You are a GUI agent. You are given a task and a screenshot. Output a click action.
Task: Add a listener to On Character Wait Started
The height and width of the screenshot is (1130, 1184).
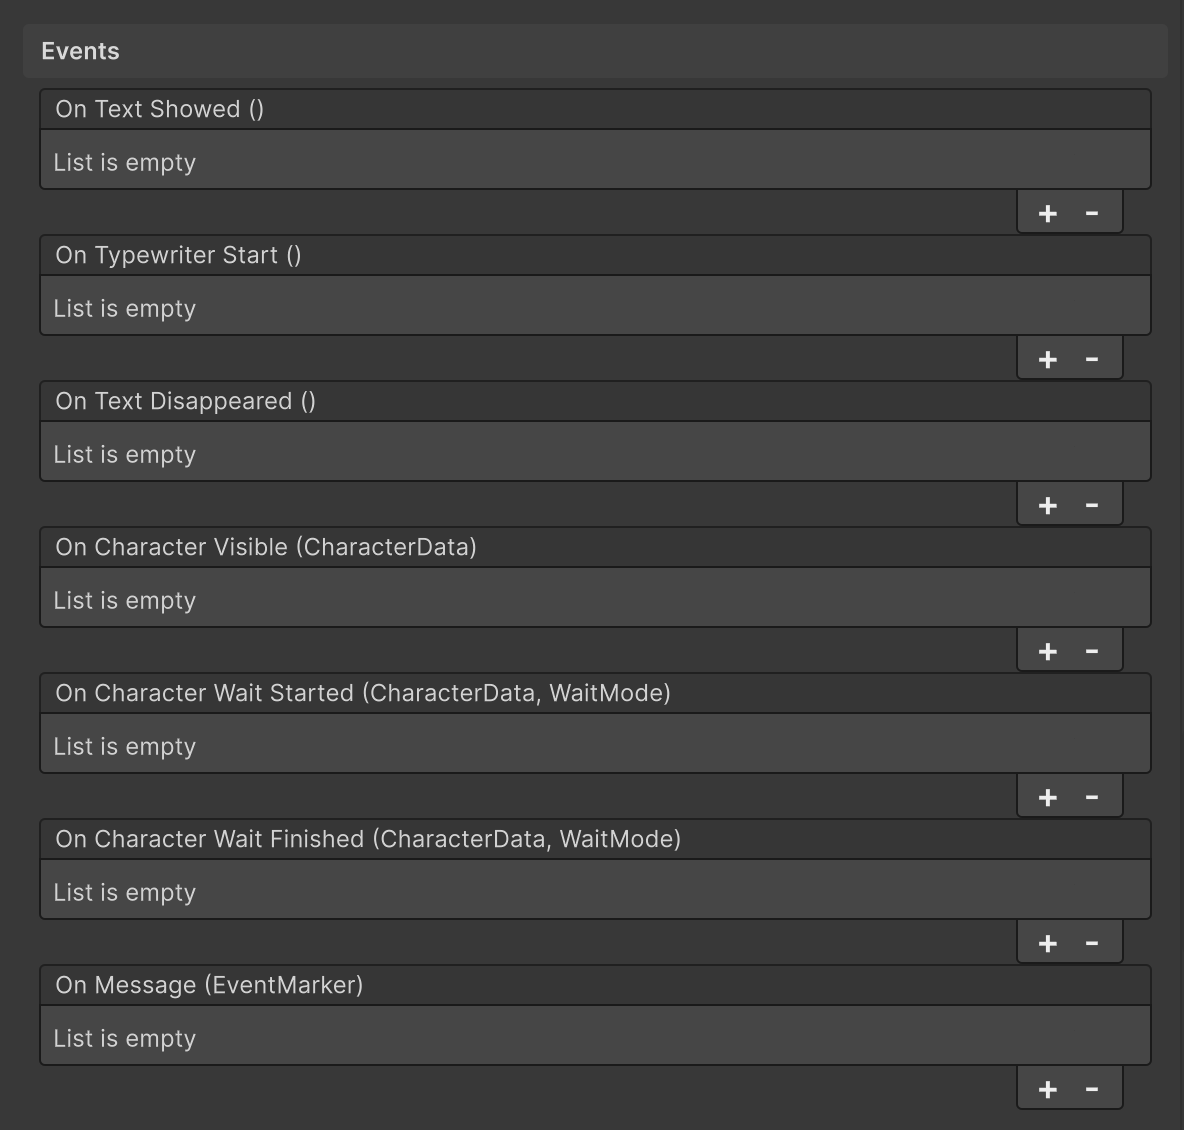[1047, 797]
